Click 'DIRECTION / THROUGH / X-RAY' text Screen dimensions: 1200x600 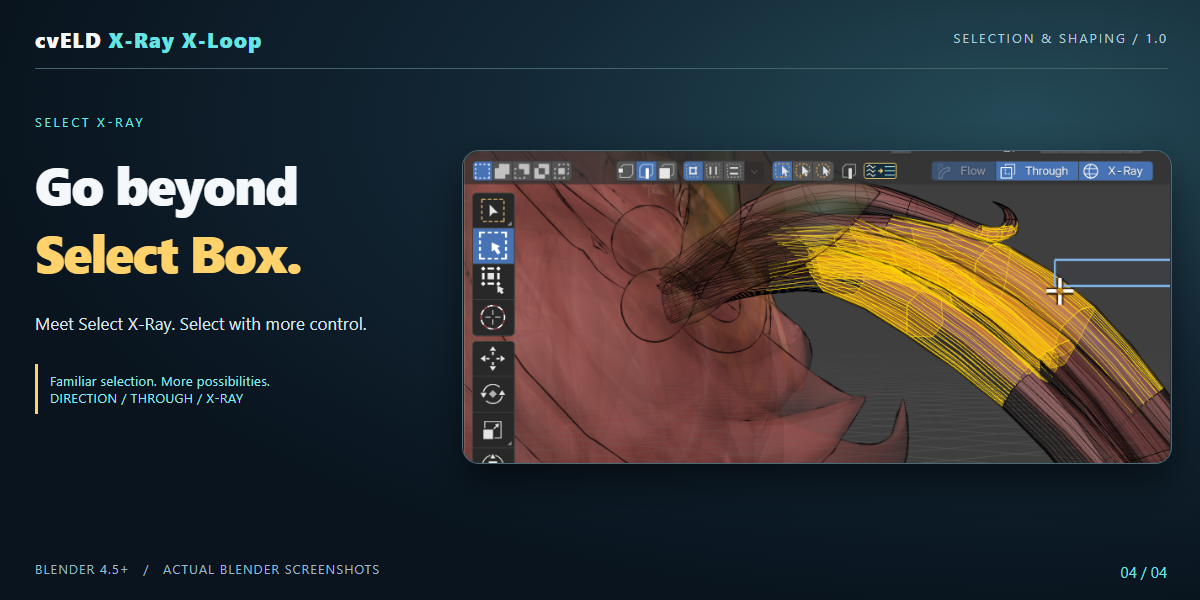146,399
